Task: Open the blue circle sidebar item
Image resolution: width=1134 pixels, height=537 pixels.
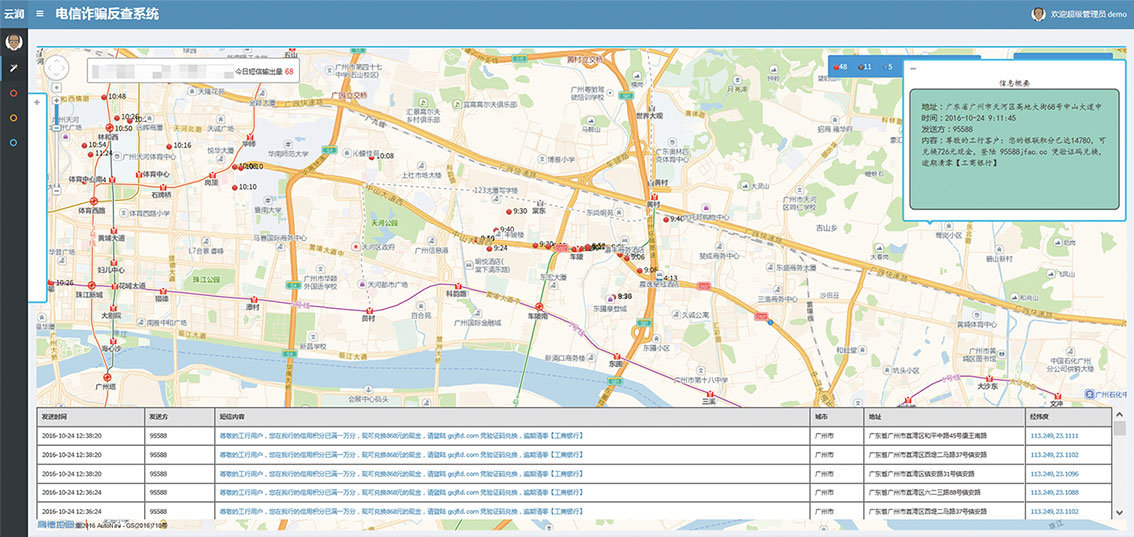Action: pyautogui.click(x=14, y=143)
